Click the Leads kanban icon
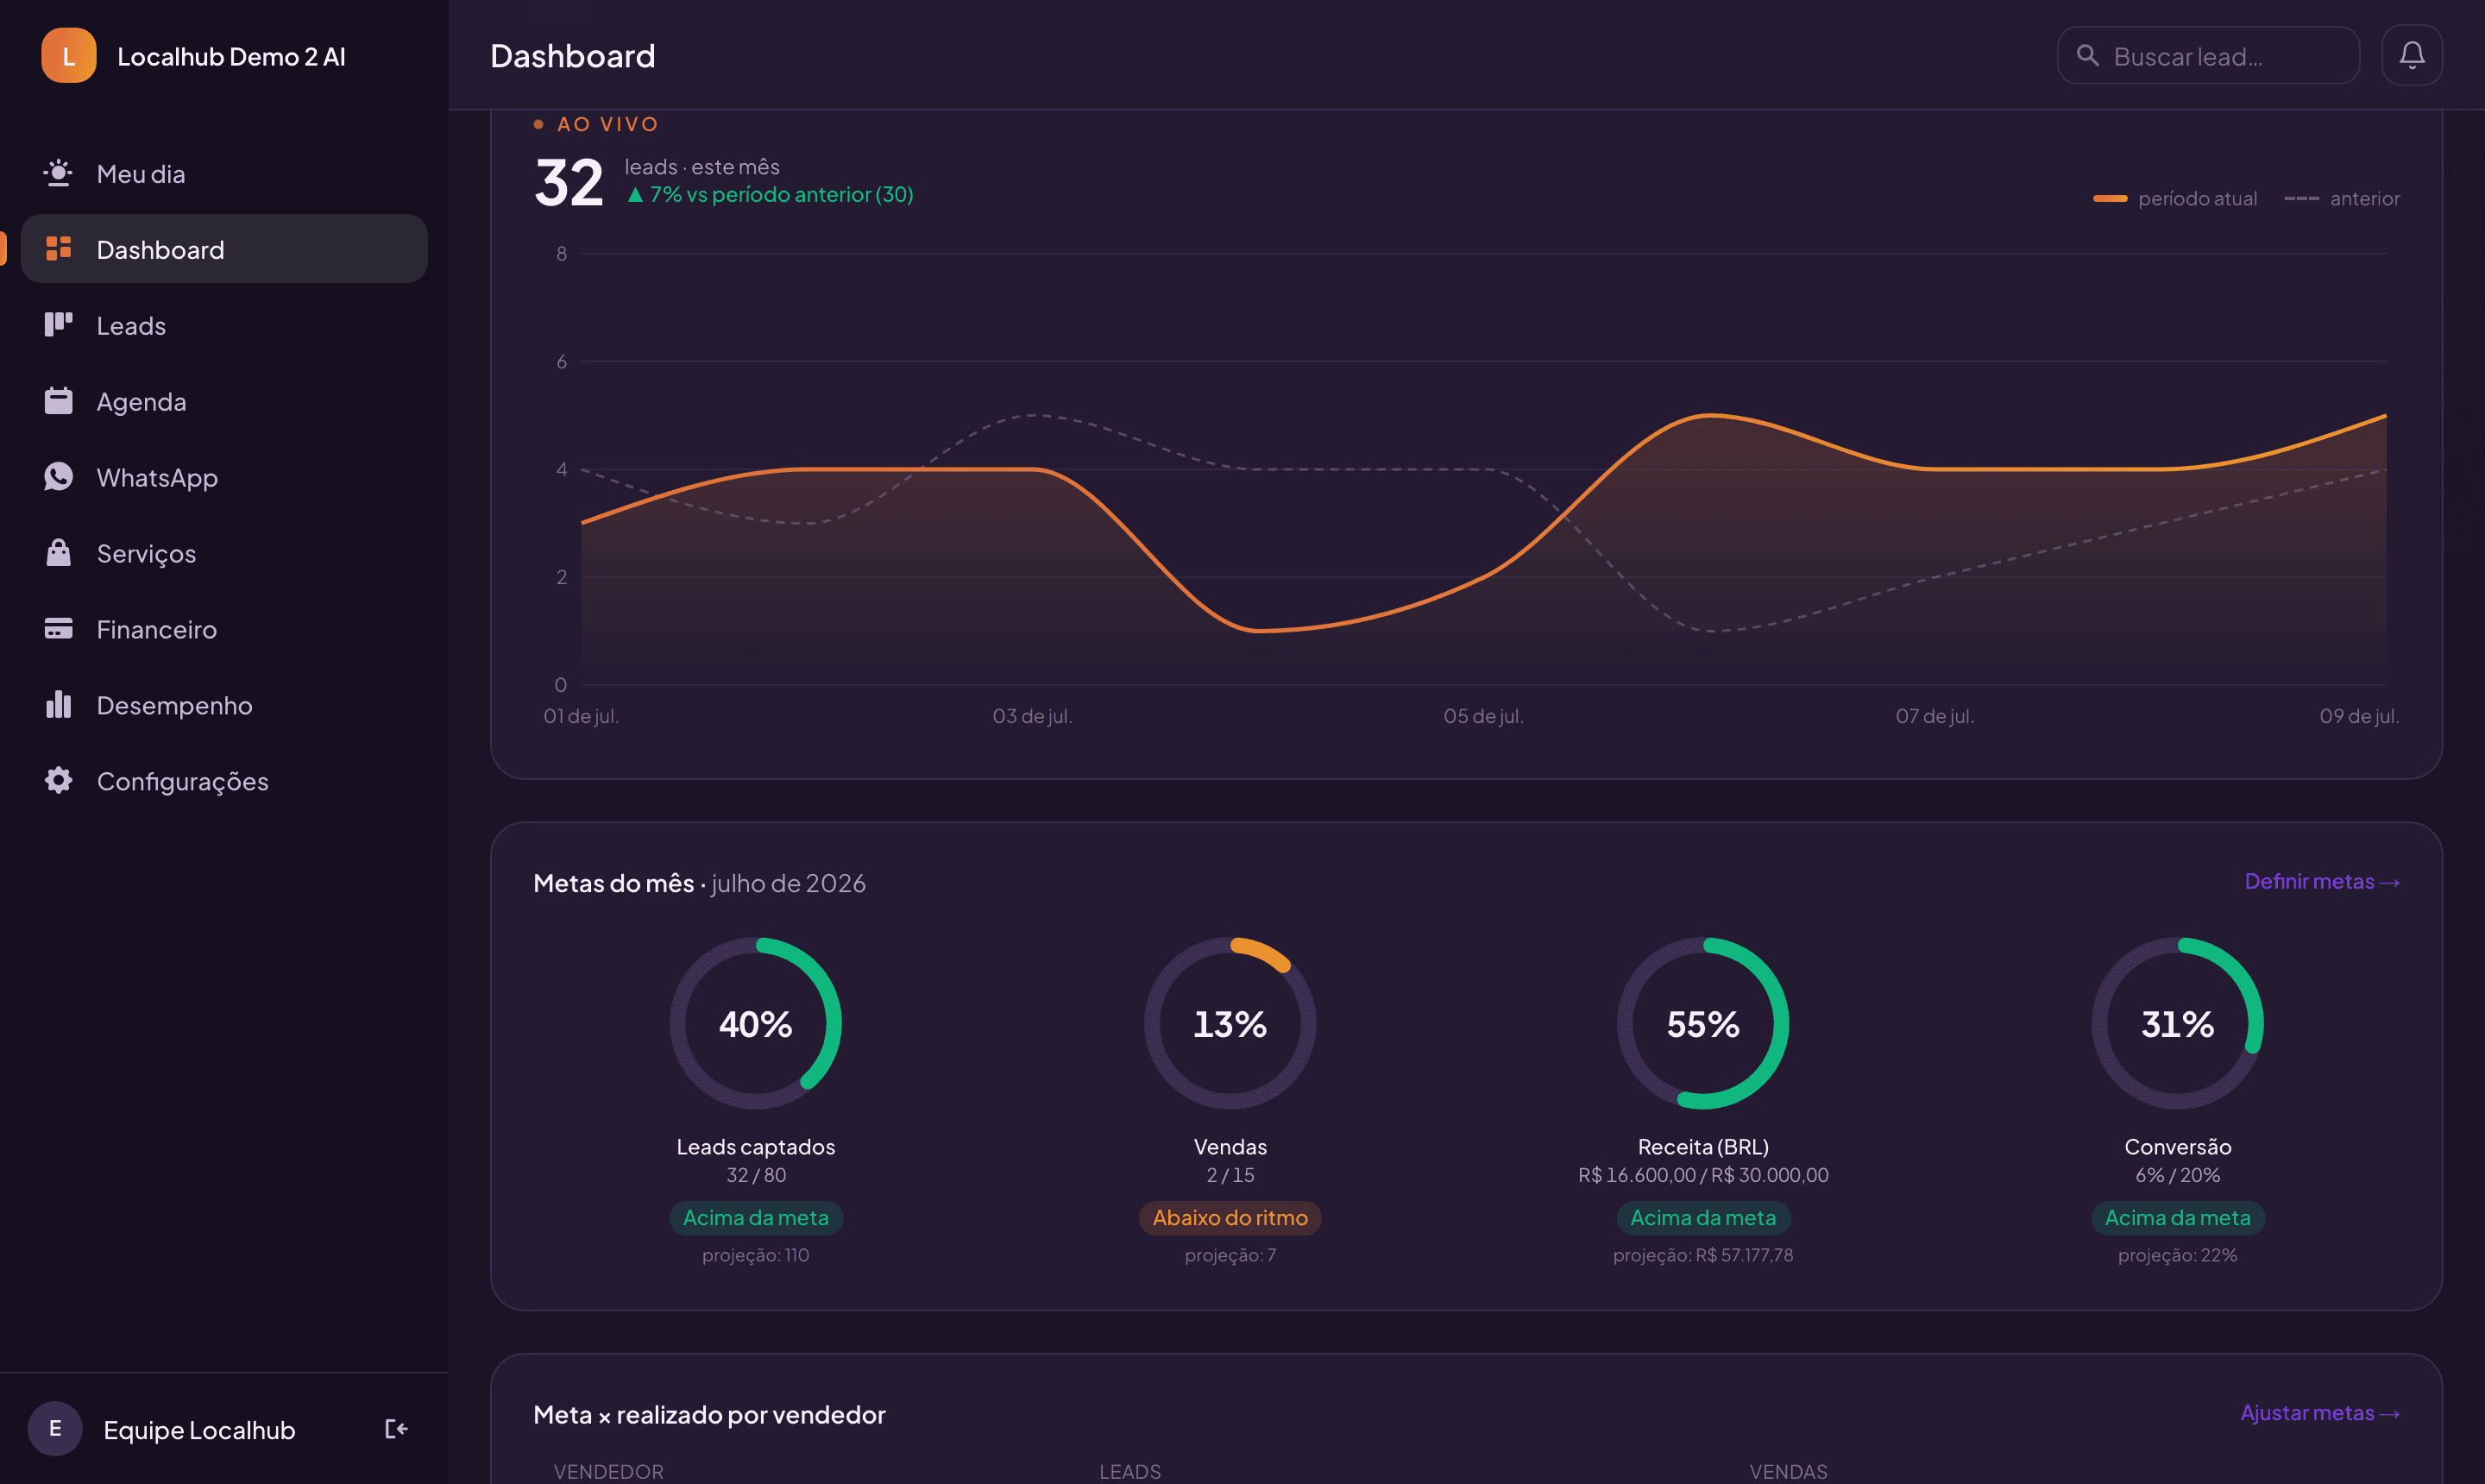Viewport: 2485px width, 1484px height. tap(59, 325)
